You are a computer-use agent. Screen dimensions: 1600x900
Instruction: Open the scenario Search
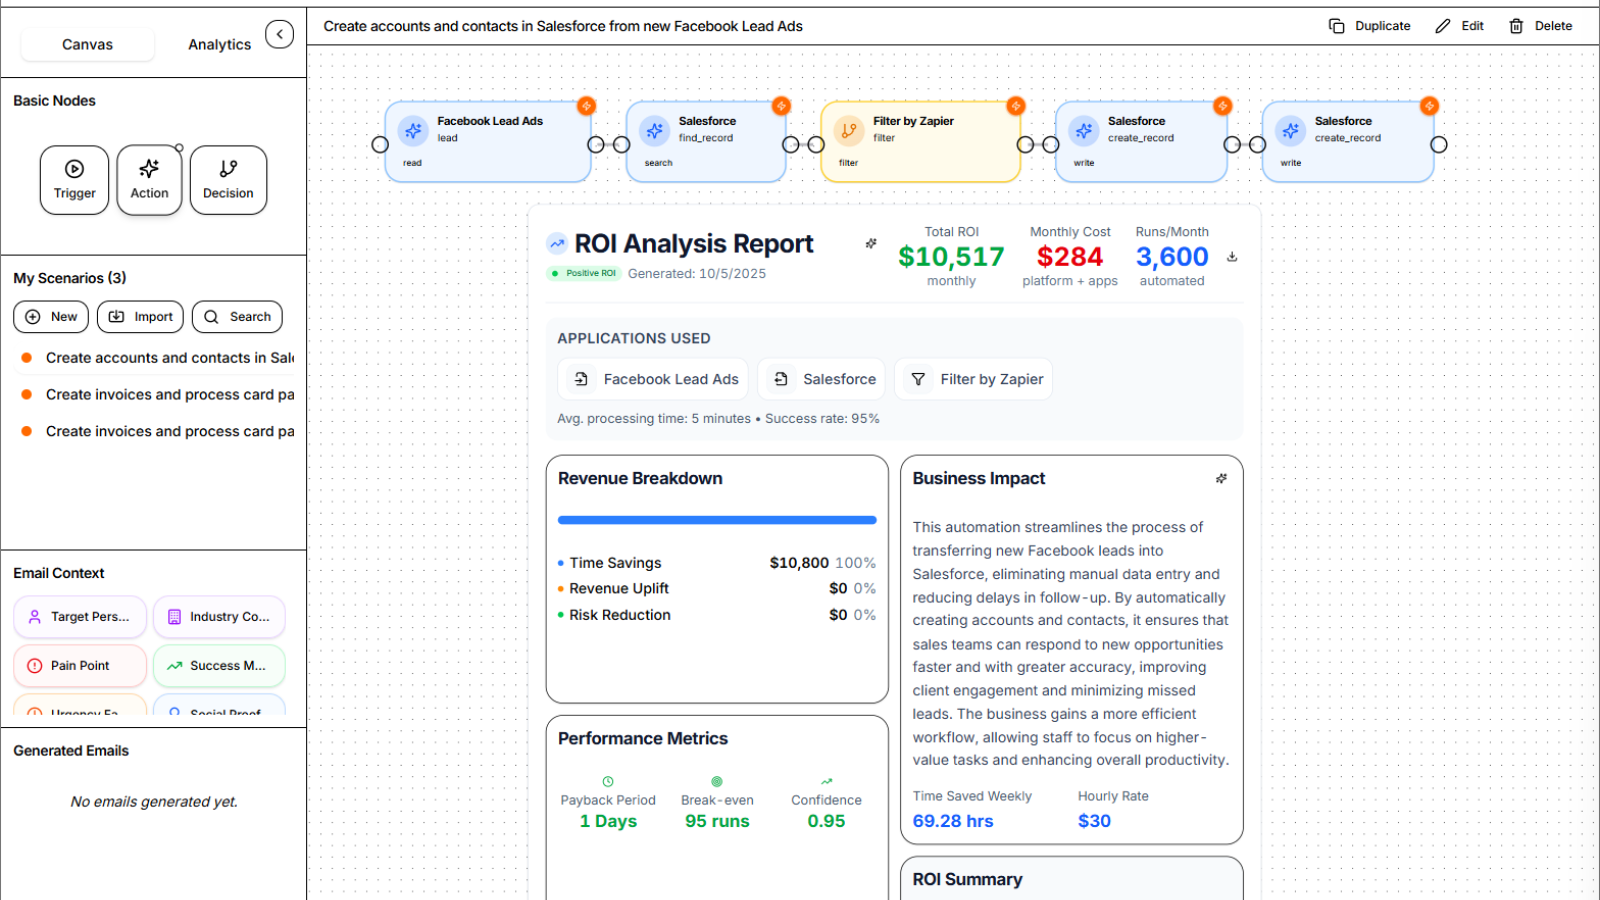237,317
